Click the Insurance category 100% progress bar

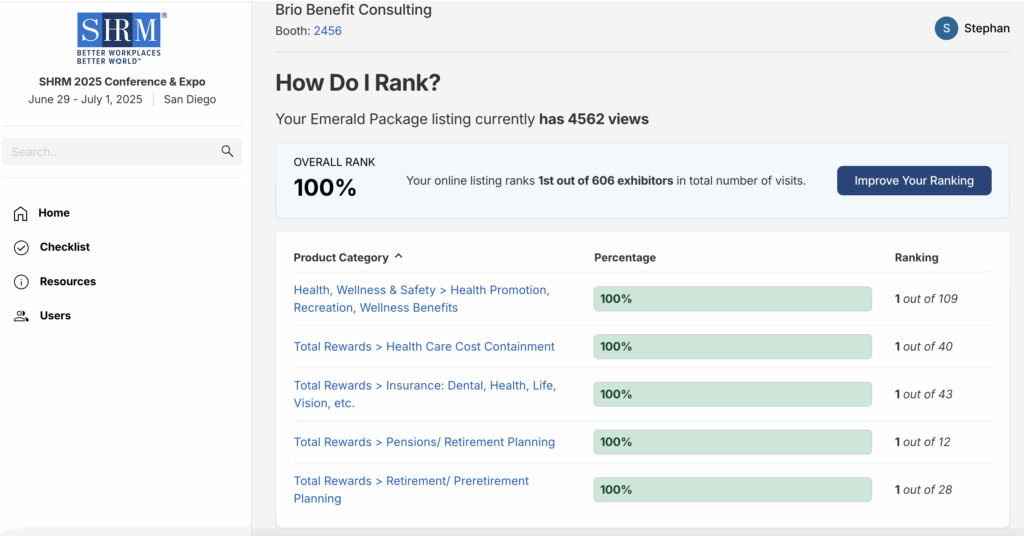coord(732,394)
